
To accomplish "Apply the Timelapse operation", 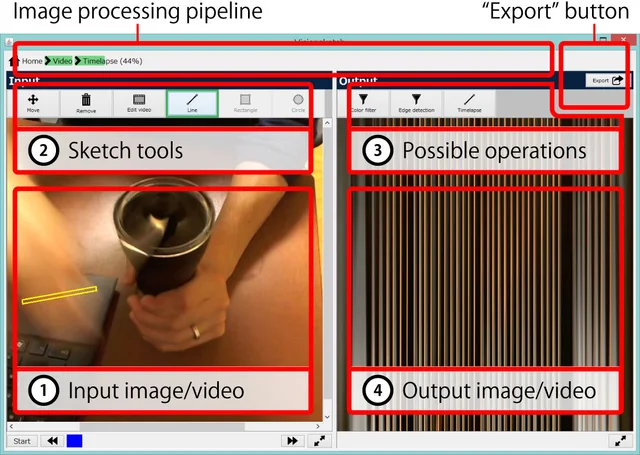I will pyautogui.click(x=469, y=103).
